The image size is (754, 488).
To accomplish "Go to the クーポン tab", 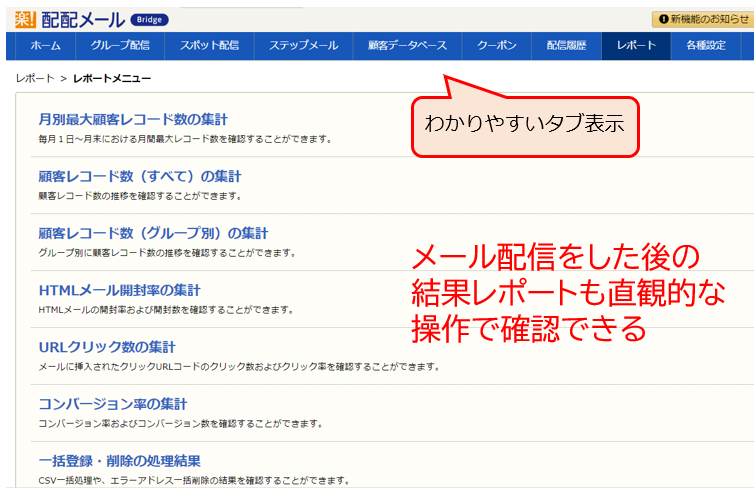I will click(497, 46).
